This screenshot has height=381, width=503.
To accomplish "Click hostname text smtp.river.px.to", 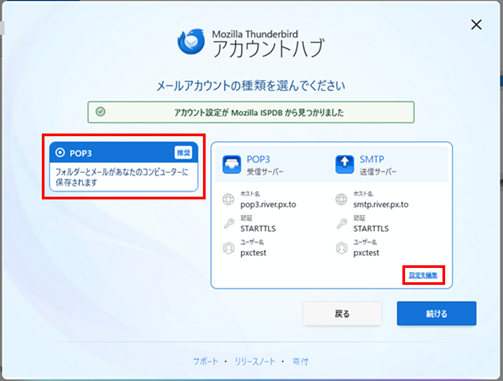I will 381,204.
